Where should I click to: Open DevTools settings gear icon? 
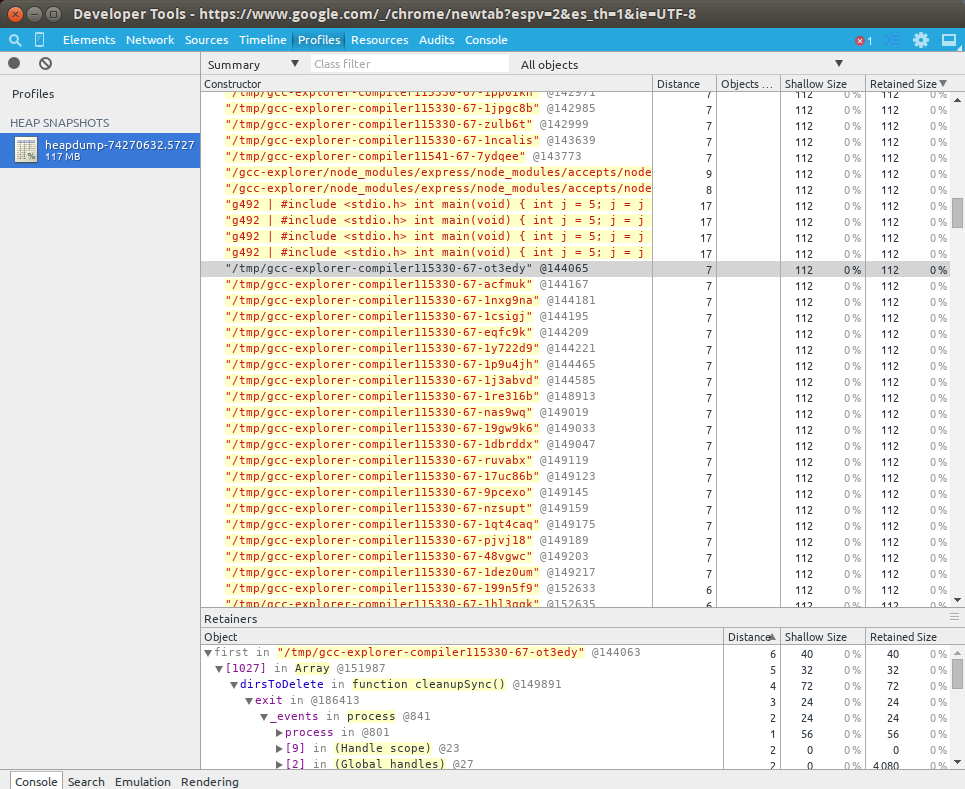pyautogui.click(x=921, y=40)
